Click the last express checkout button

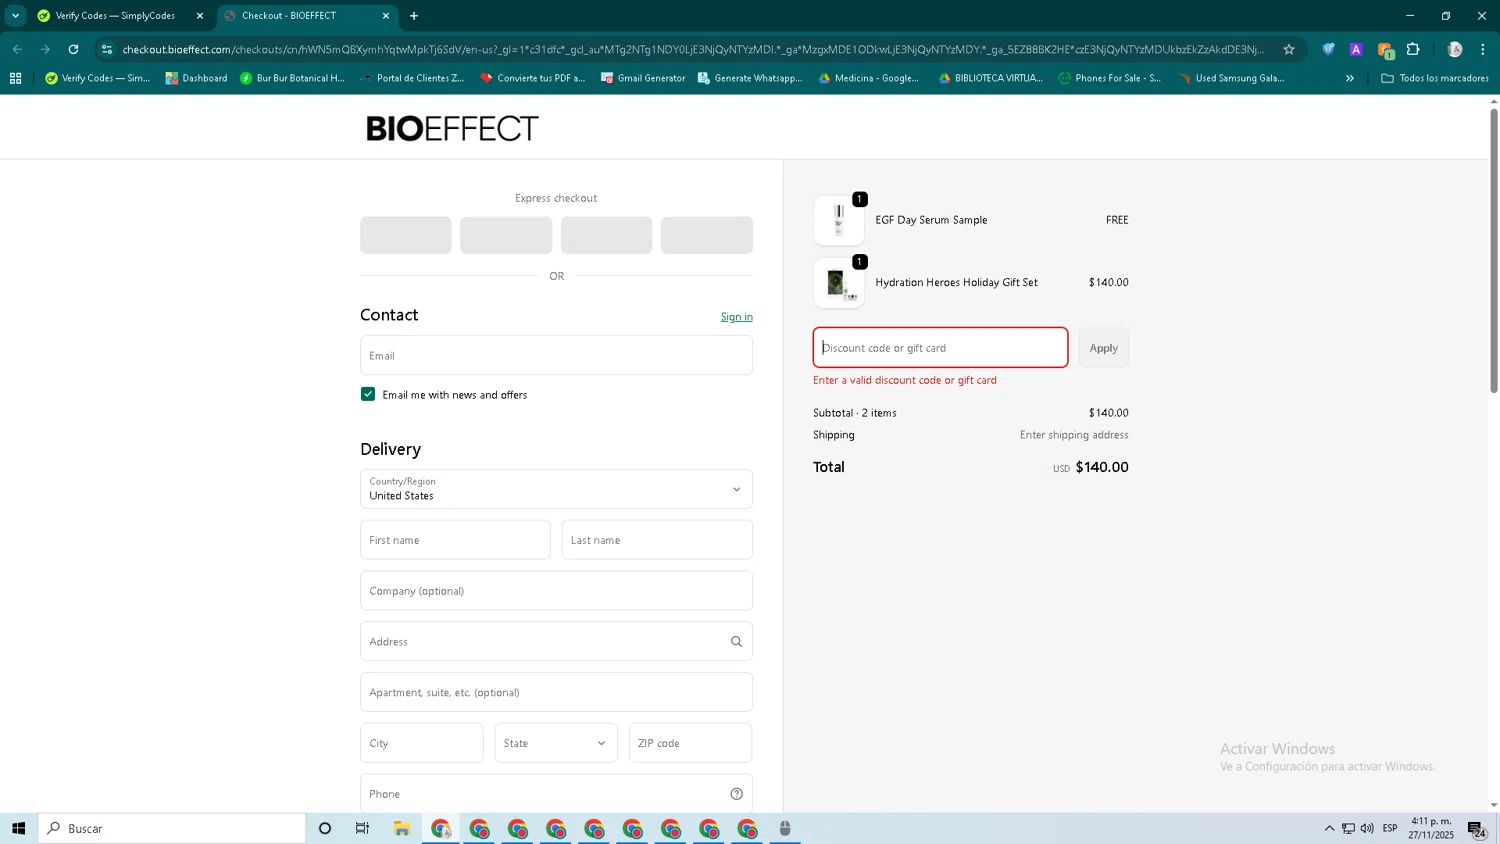707,235
